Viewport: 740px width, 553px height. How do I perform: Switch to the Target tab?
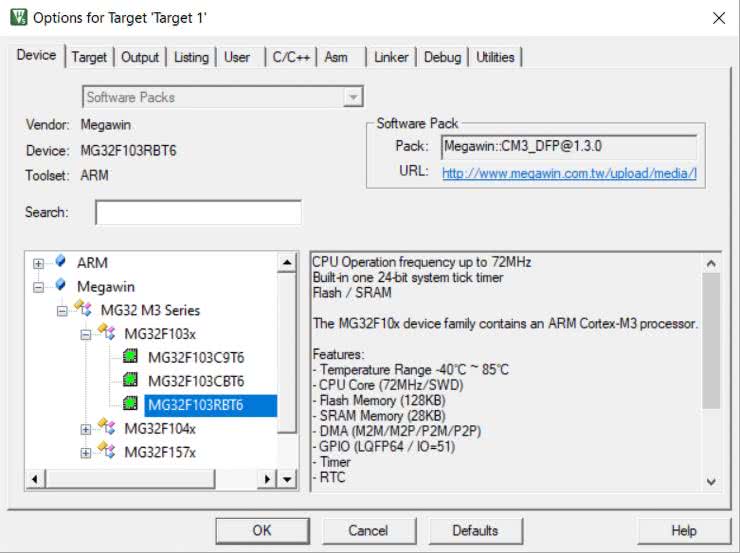(89, 57)
